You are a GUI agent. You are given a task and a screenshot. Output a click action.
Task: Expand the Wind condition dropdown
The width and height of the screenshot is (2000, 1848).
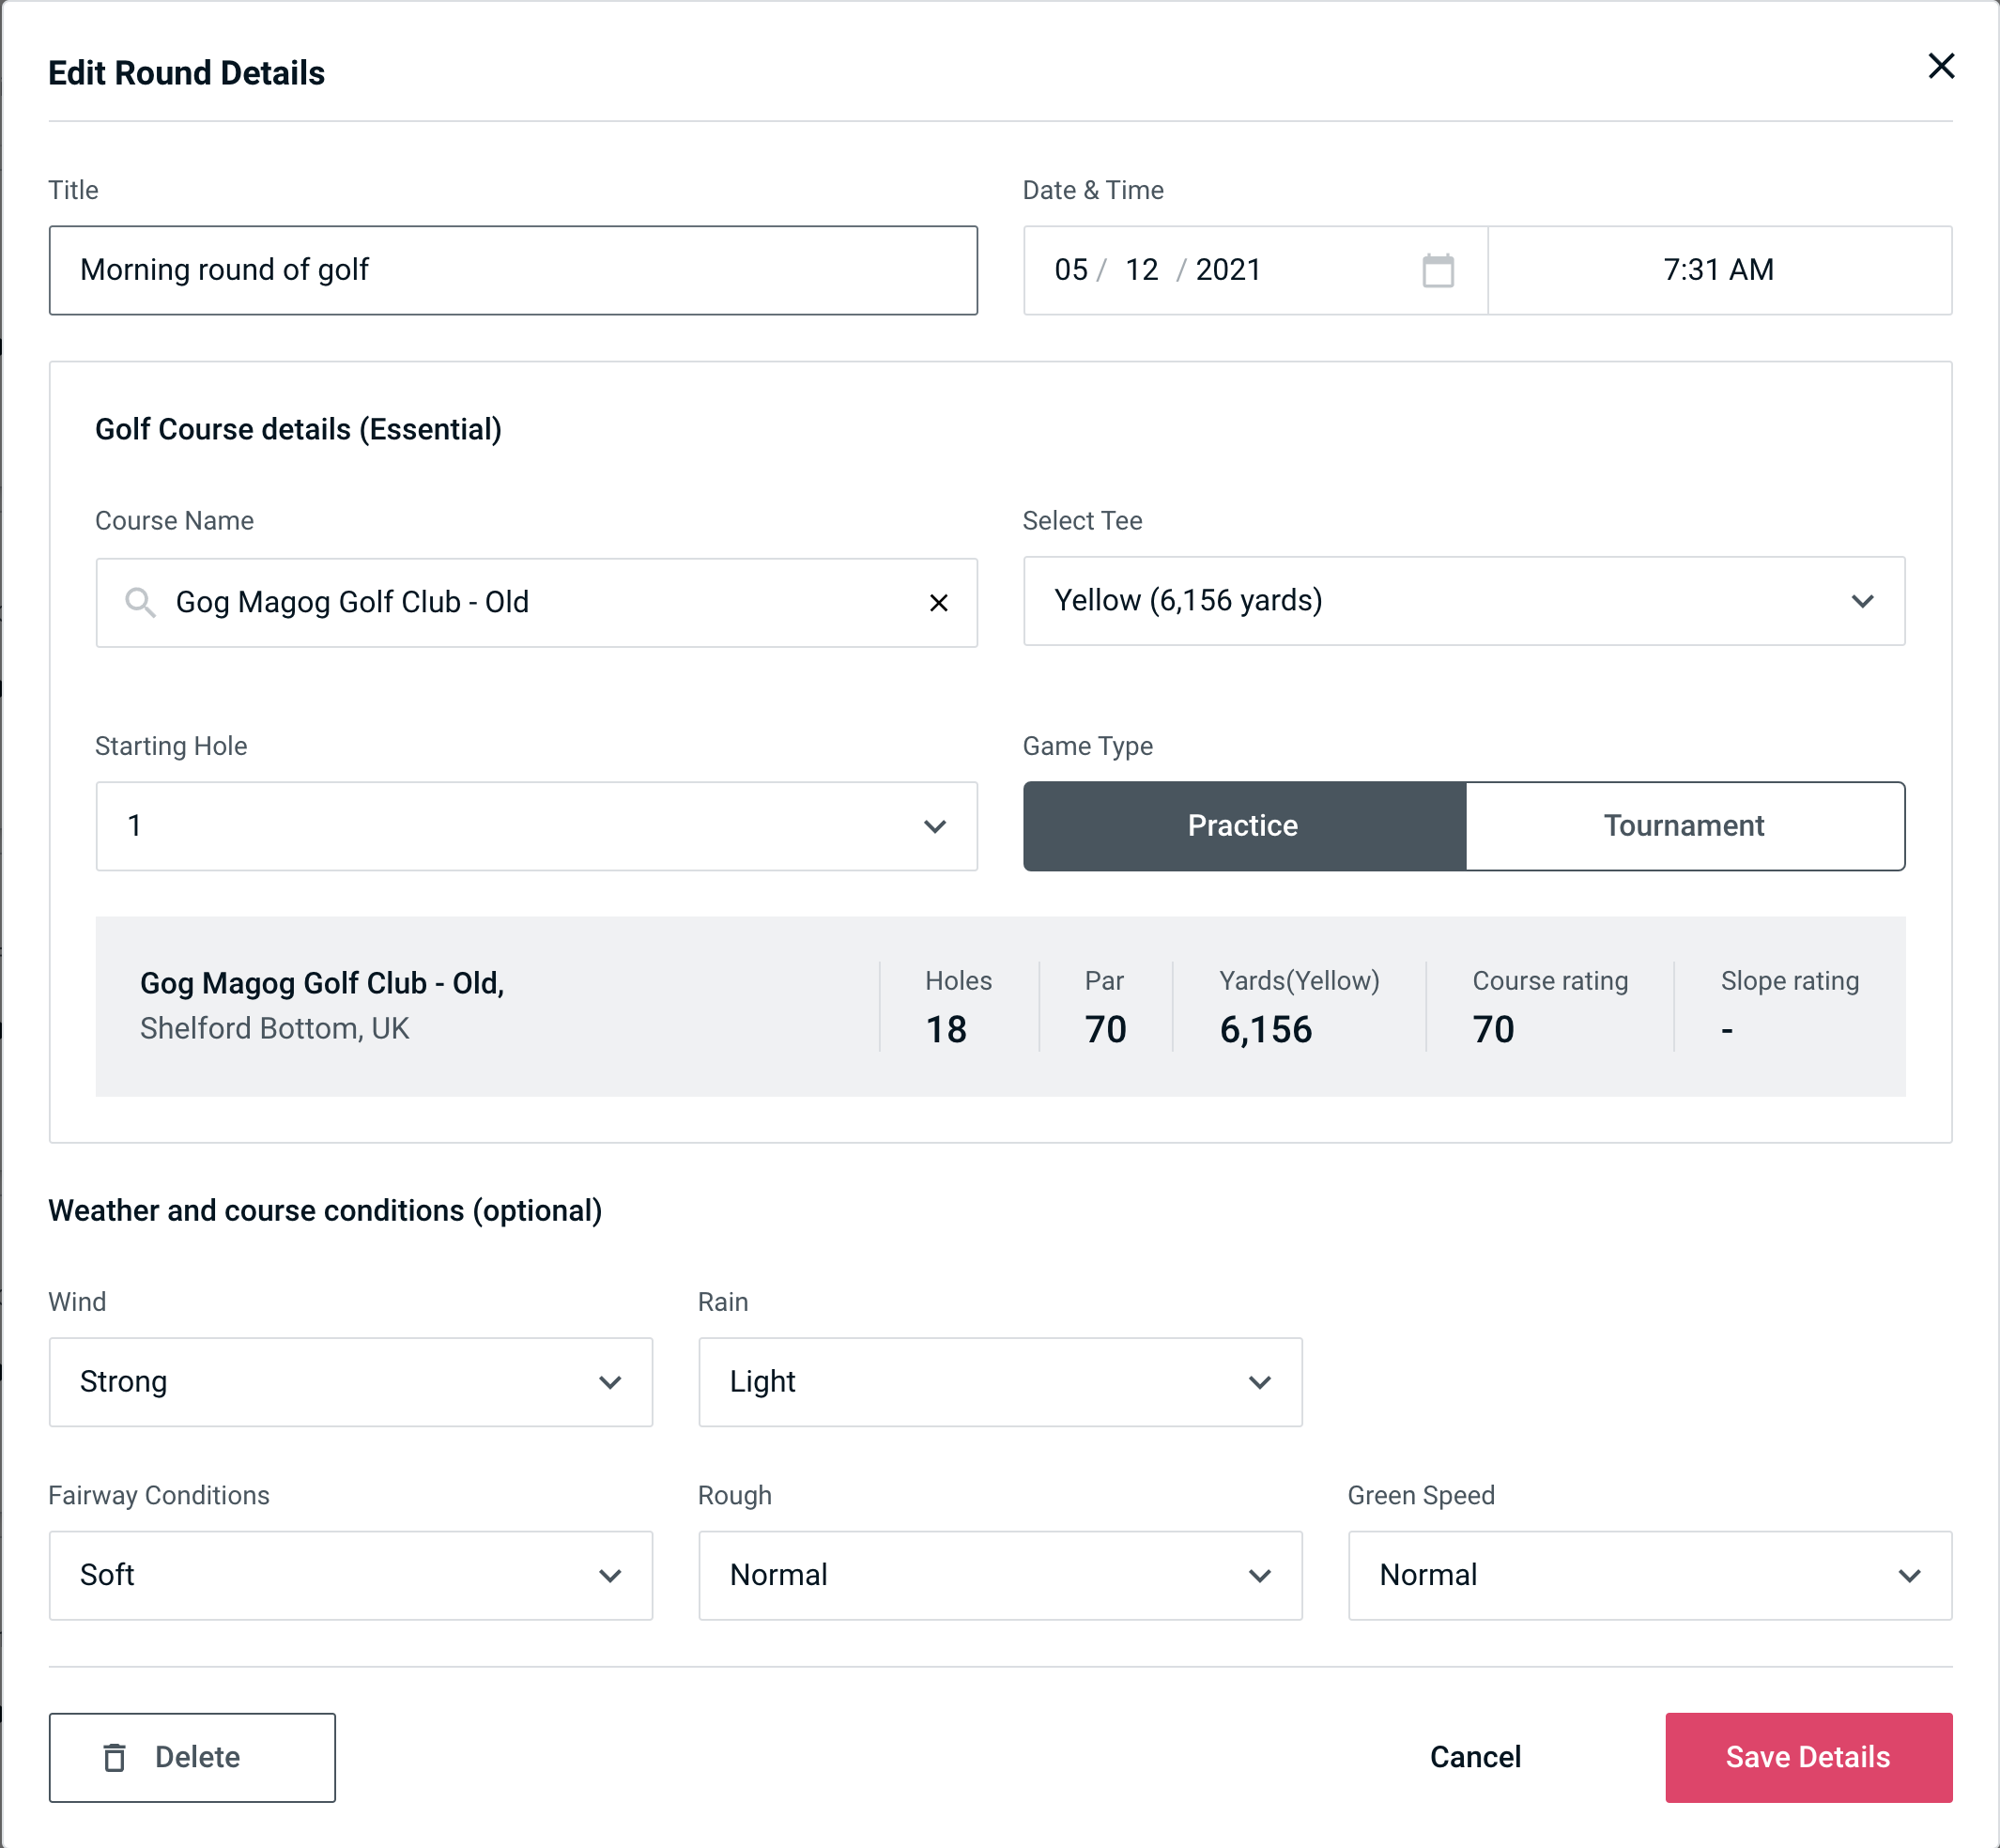click(x=350, y=1381)
